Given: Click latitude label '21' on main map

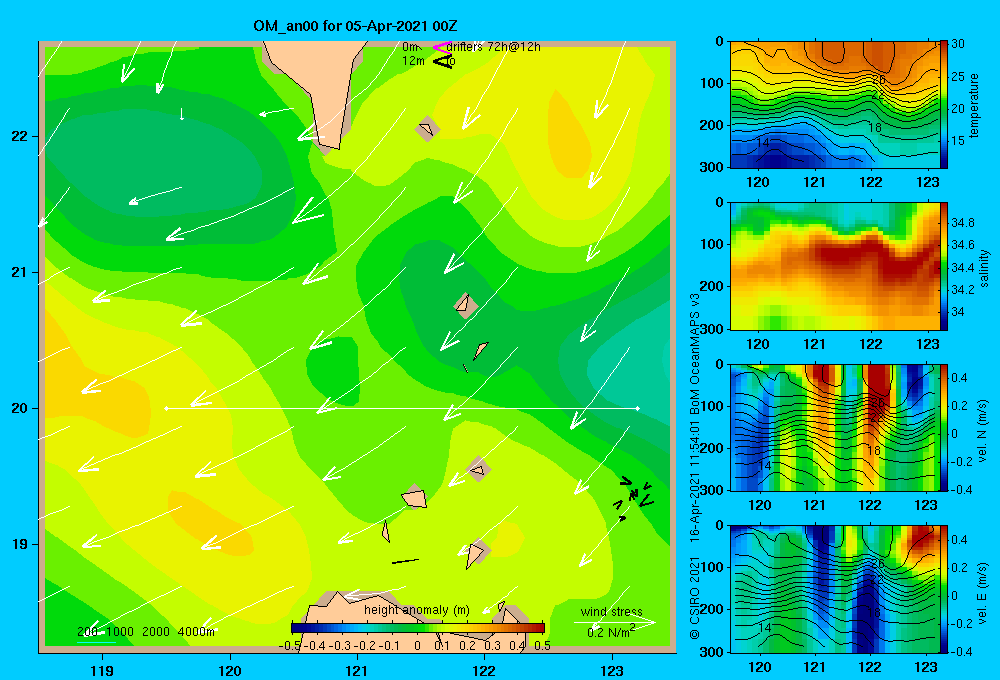Looking at the screenshot, I should (20, 272).
